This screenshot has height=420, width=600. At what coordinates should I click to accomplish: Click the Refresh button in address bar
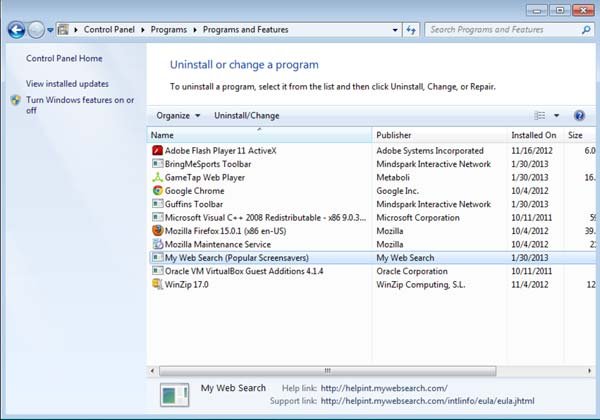pyautogui.click(x=411, y=30)
